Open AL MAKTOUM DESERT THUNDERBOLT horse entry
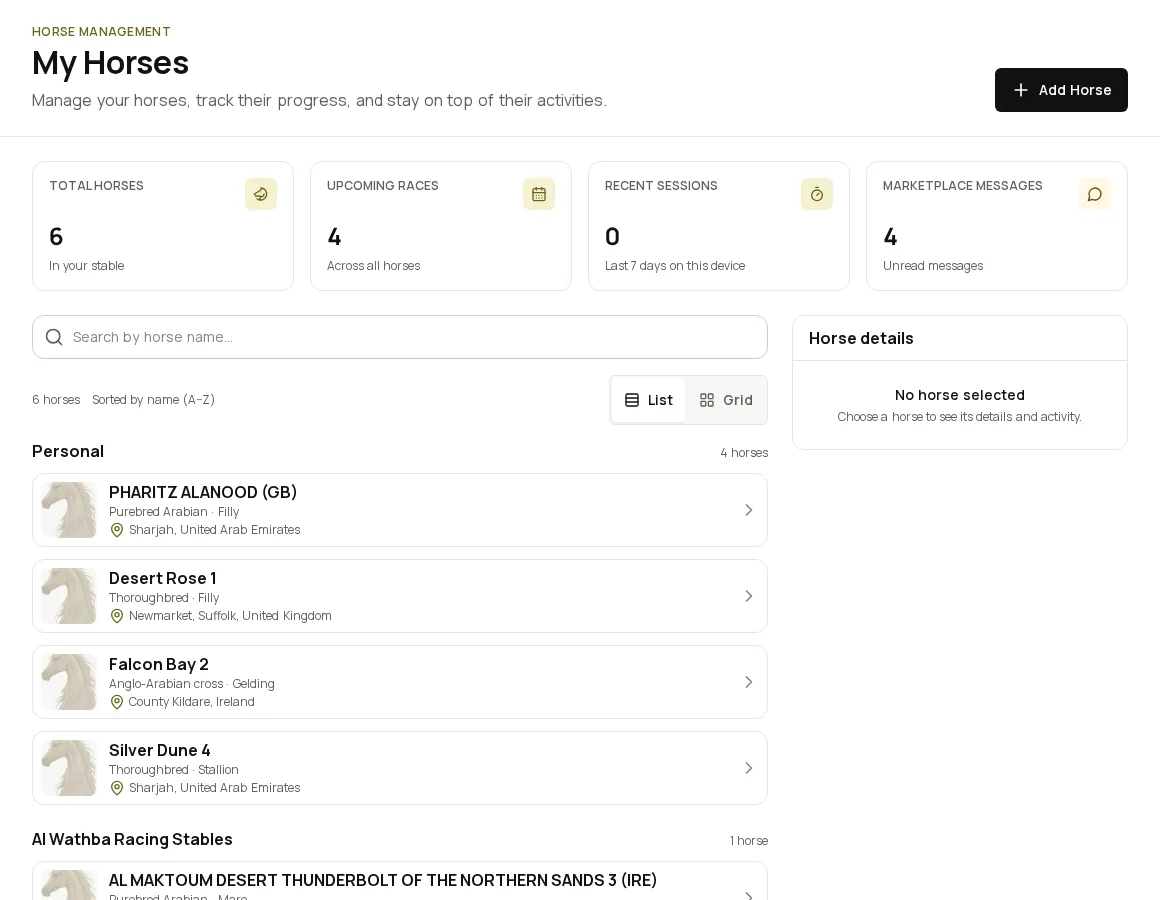The height and width of the screenshot is (900, 1160). (399, 881)
